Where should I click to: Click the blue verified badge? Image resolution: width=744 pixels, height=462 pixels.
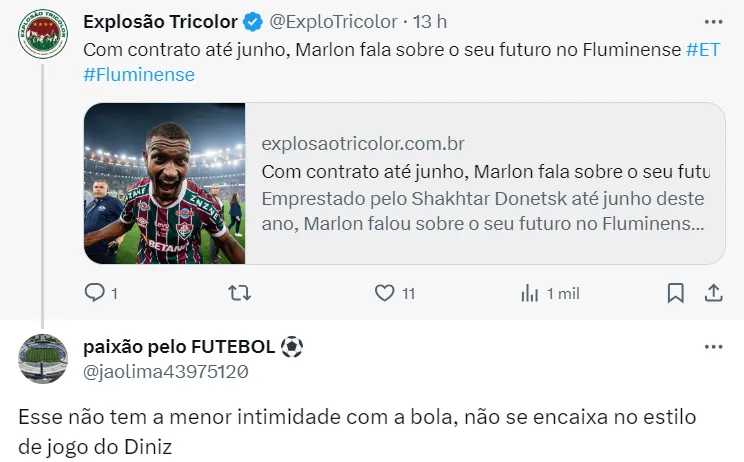pos(253,22)
